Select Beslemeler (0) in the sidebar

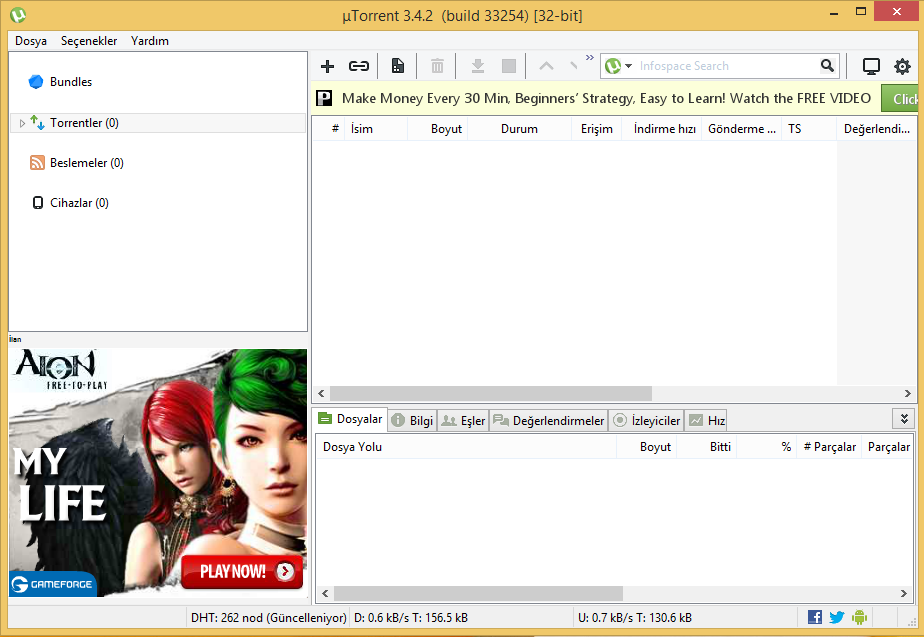pyautogui.click(x=86, y=163)
